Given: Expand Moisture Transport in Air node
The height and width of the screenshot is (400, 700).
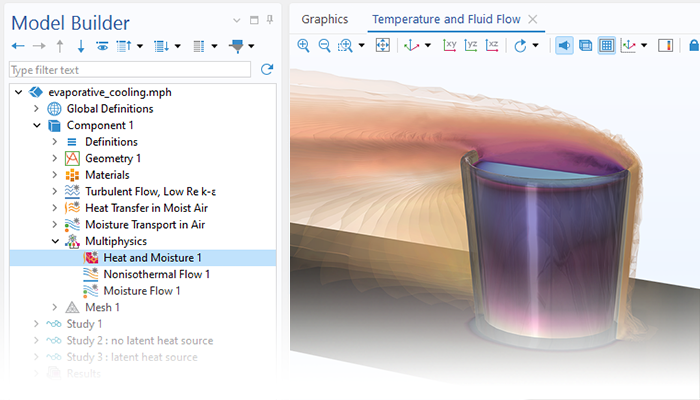Looking at the screenshot, I should point(54,224).
